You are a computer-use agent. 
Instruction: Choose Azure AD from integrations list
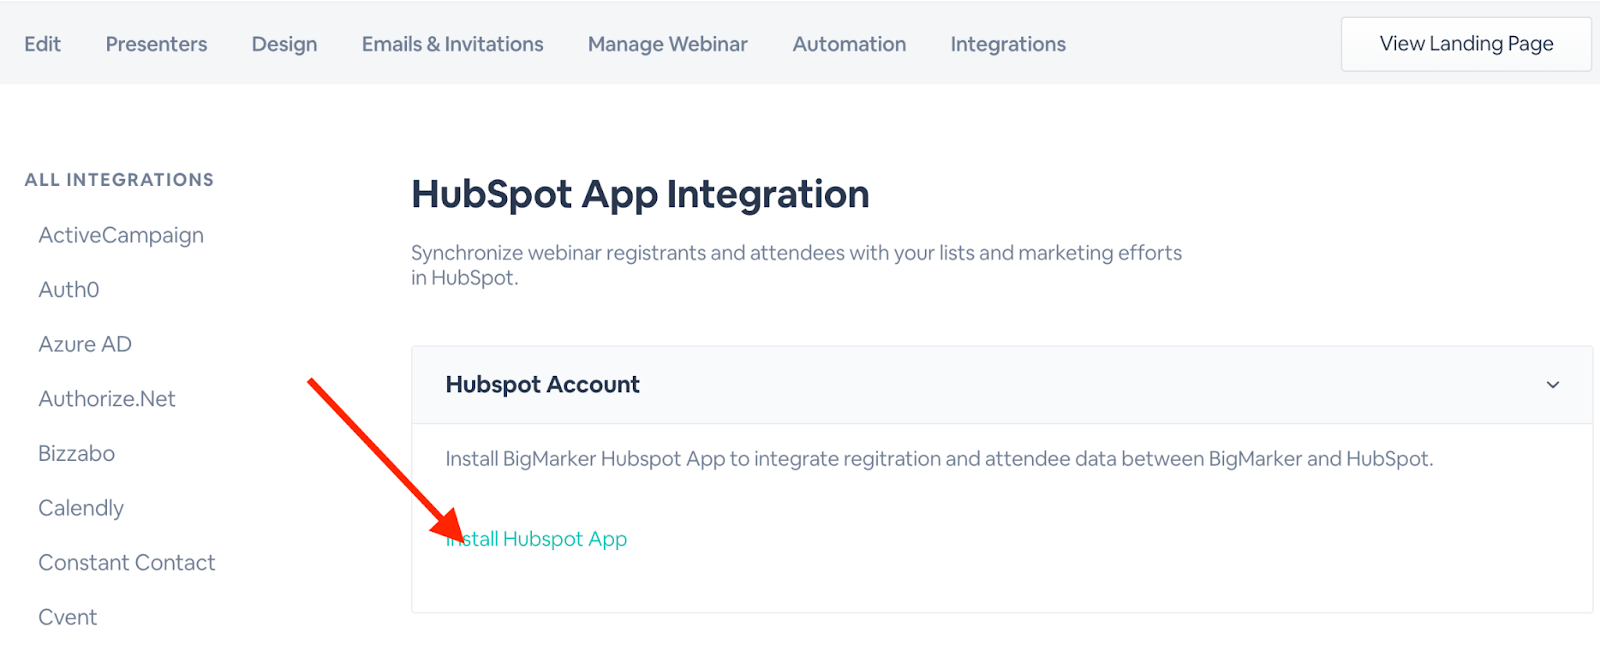pos(85,344)
